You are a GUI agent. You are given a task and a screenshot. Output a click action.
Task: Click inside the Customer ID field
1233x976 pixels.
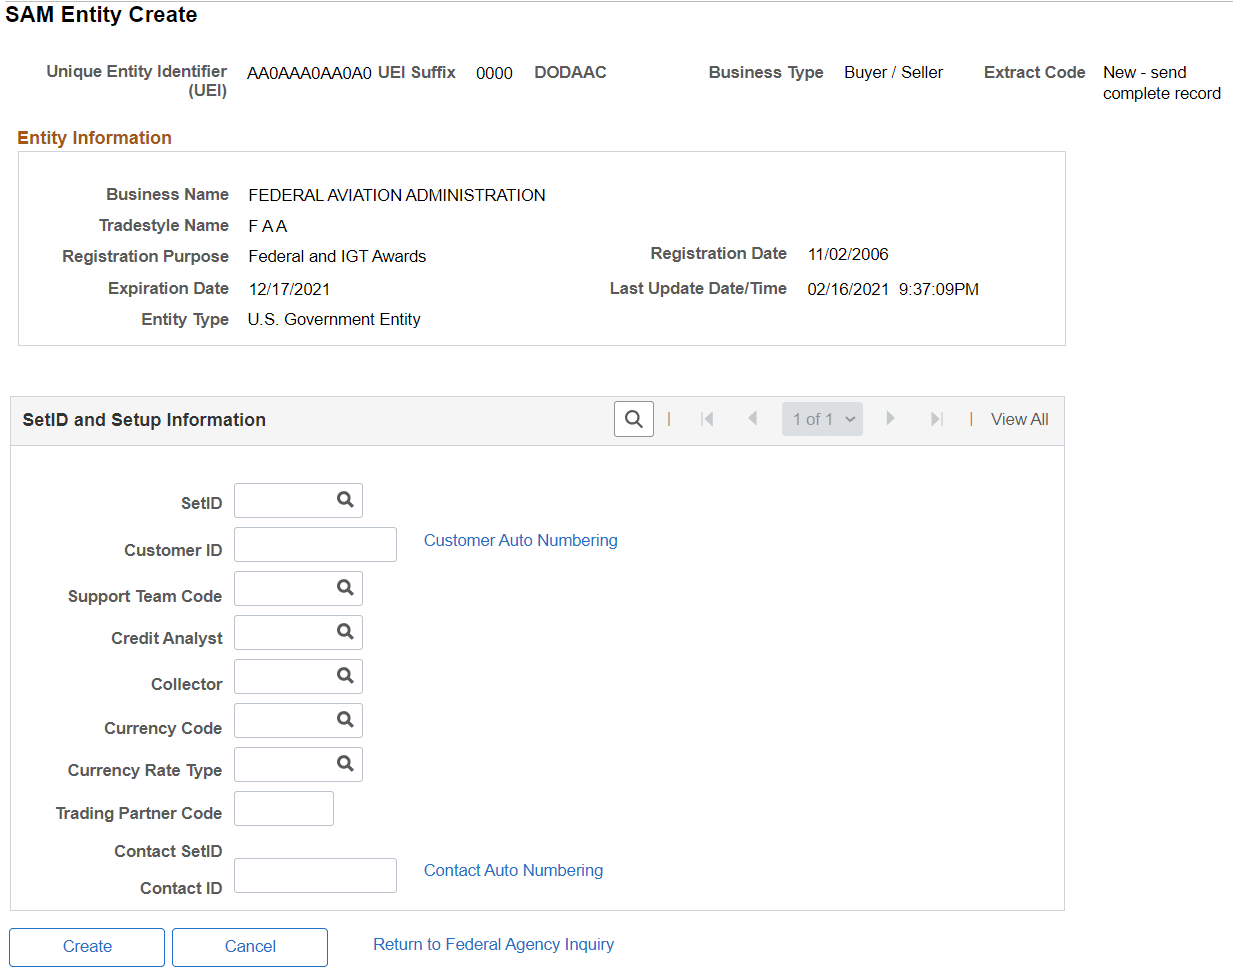click(314, 544)
